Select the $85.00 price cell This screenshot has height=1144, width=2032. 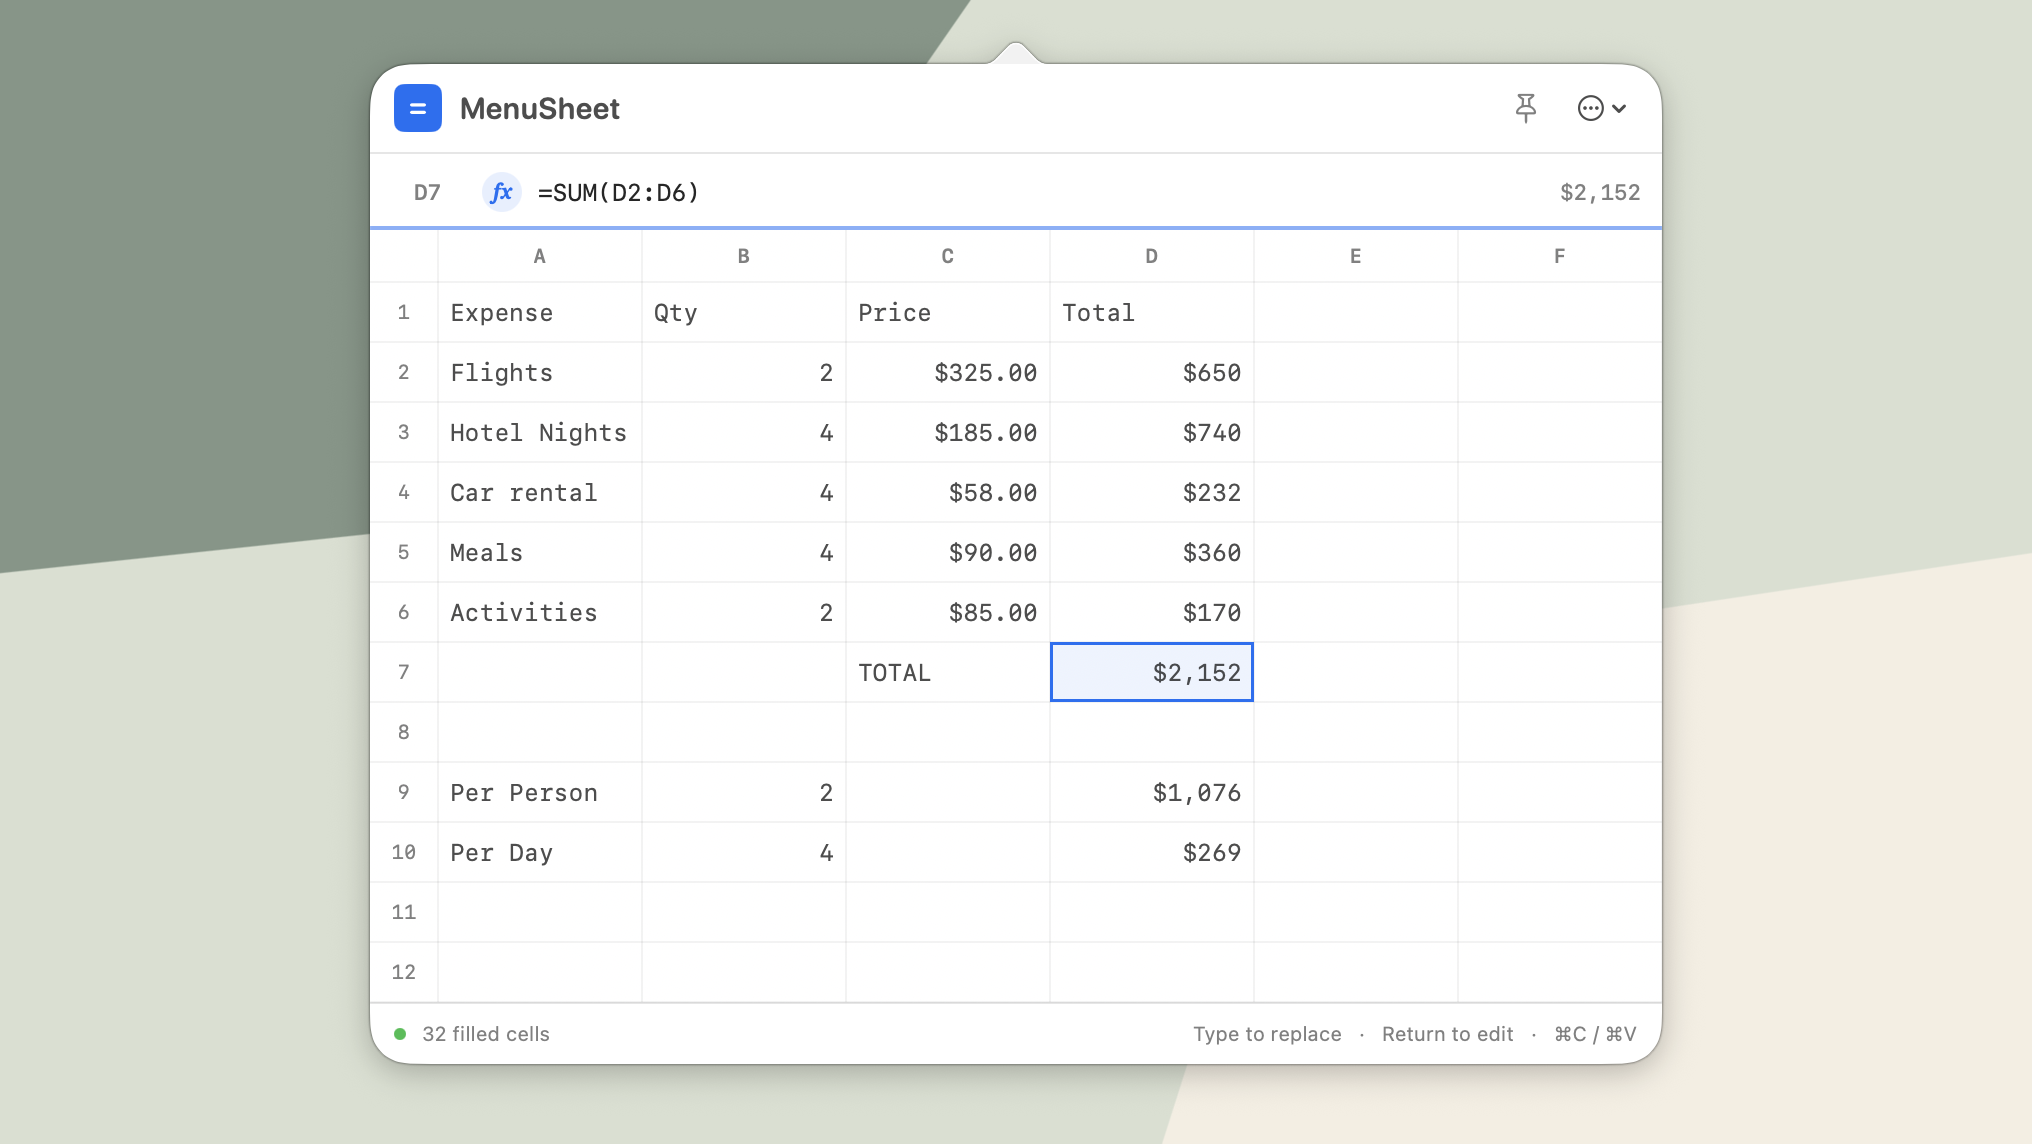(948, 612)
